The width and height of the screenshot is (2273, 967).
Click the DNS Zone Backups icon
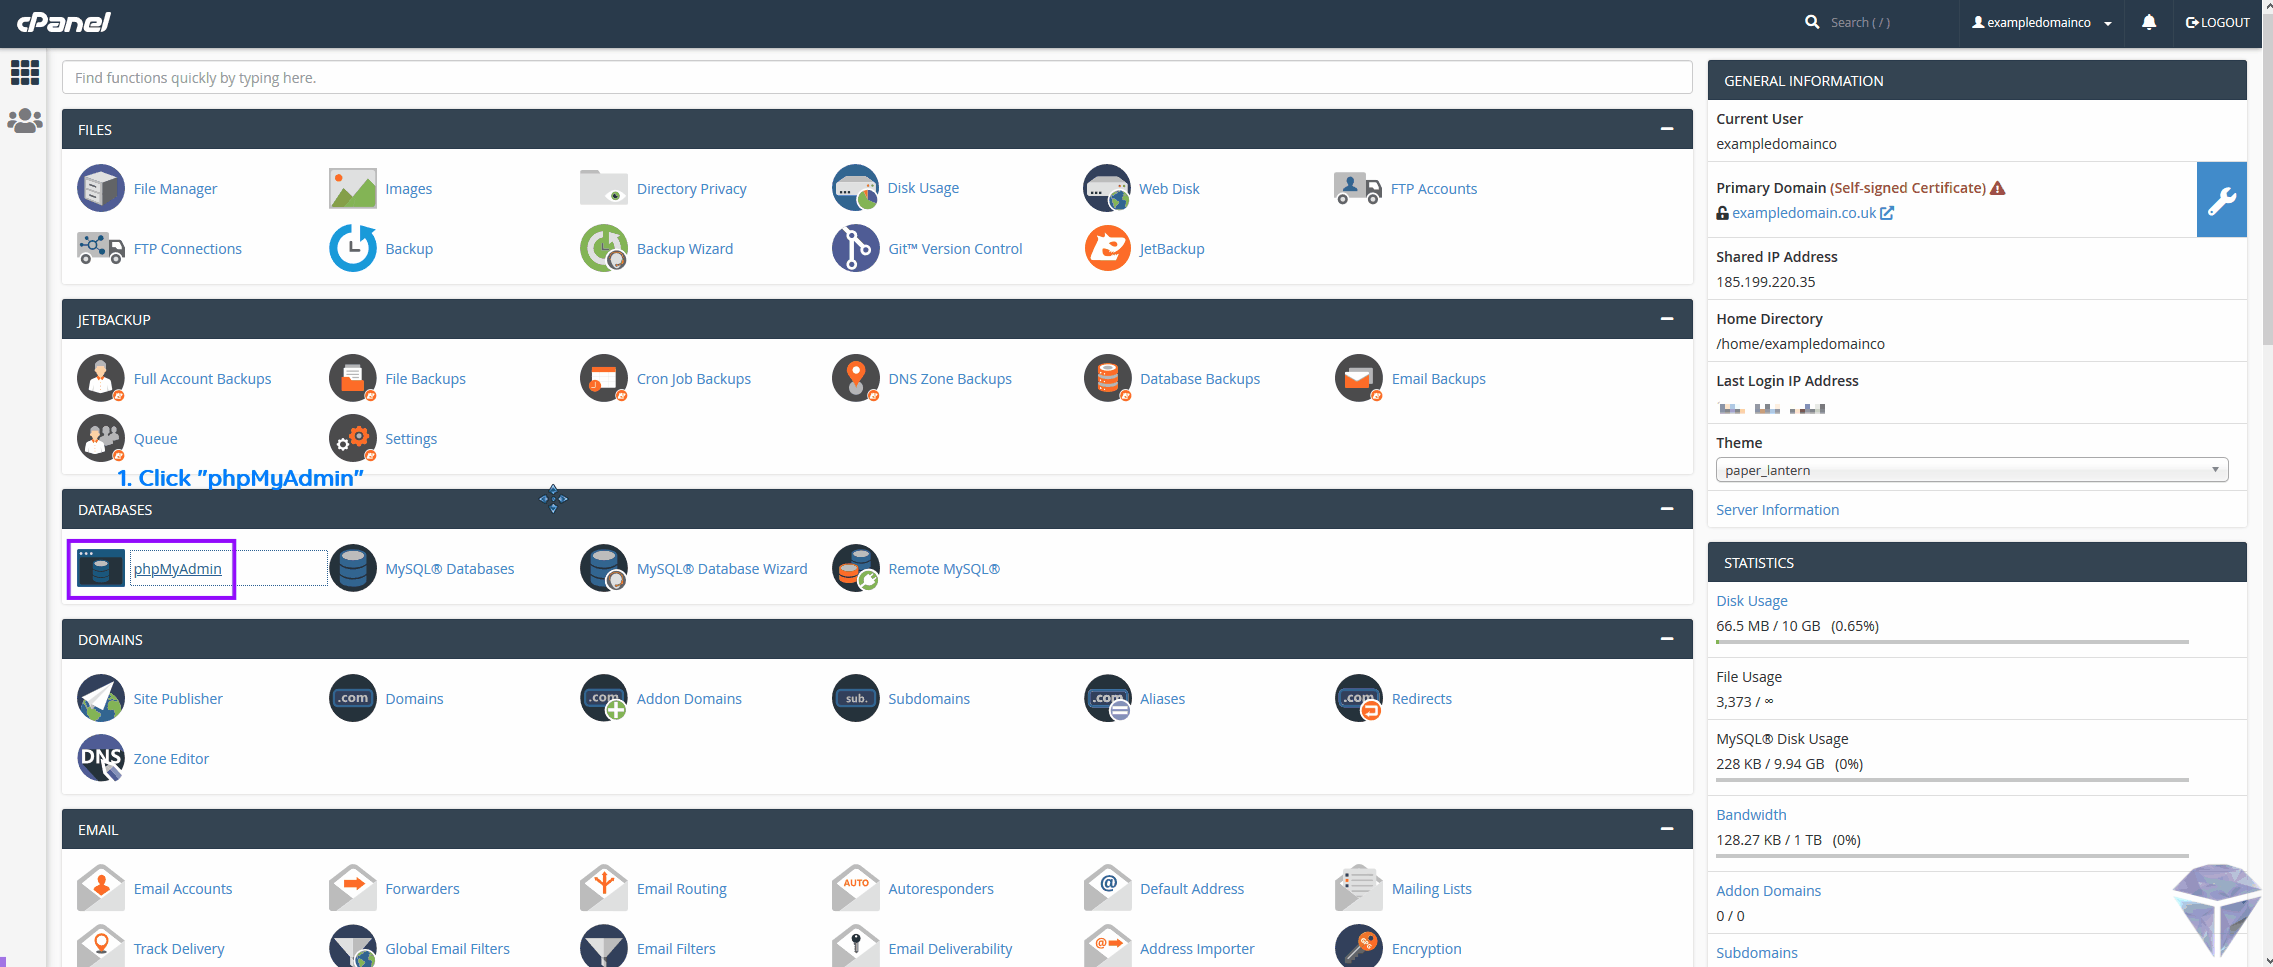click(856, 378)
